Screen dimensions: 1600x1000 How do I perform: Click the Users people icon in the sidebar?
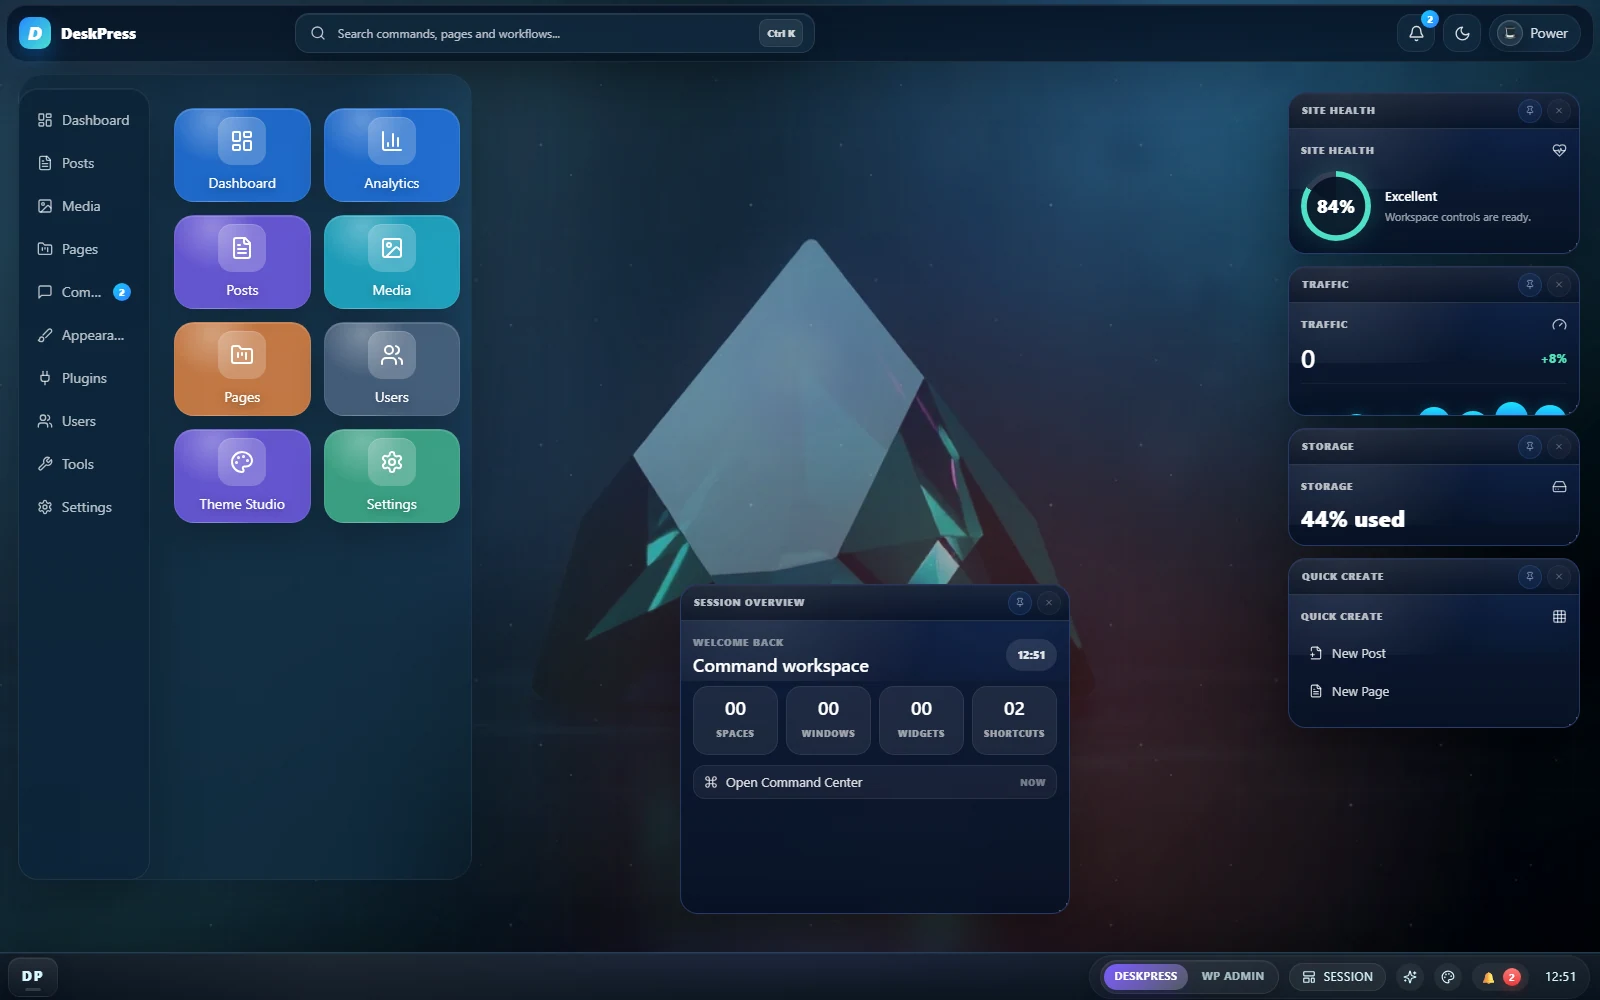click(x=45, y=421)
